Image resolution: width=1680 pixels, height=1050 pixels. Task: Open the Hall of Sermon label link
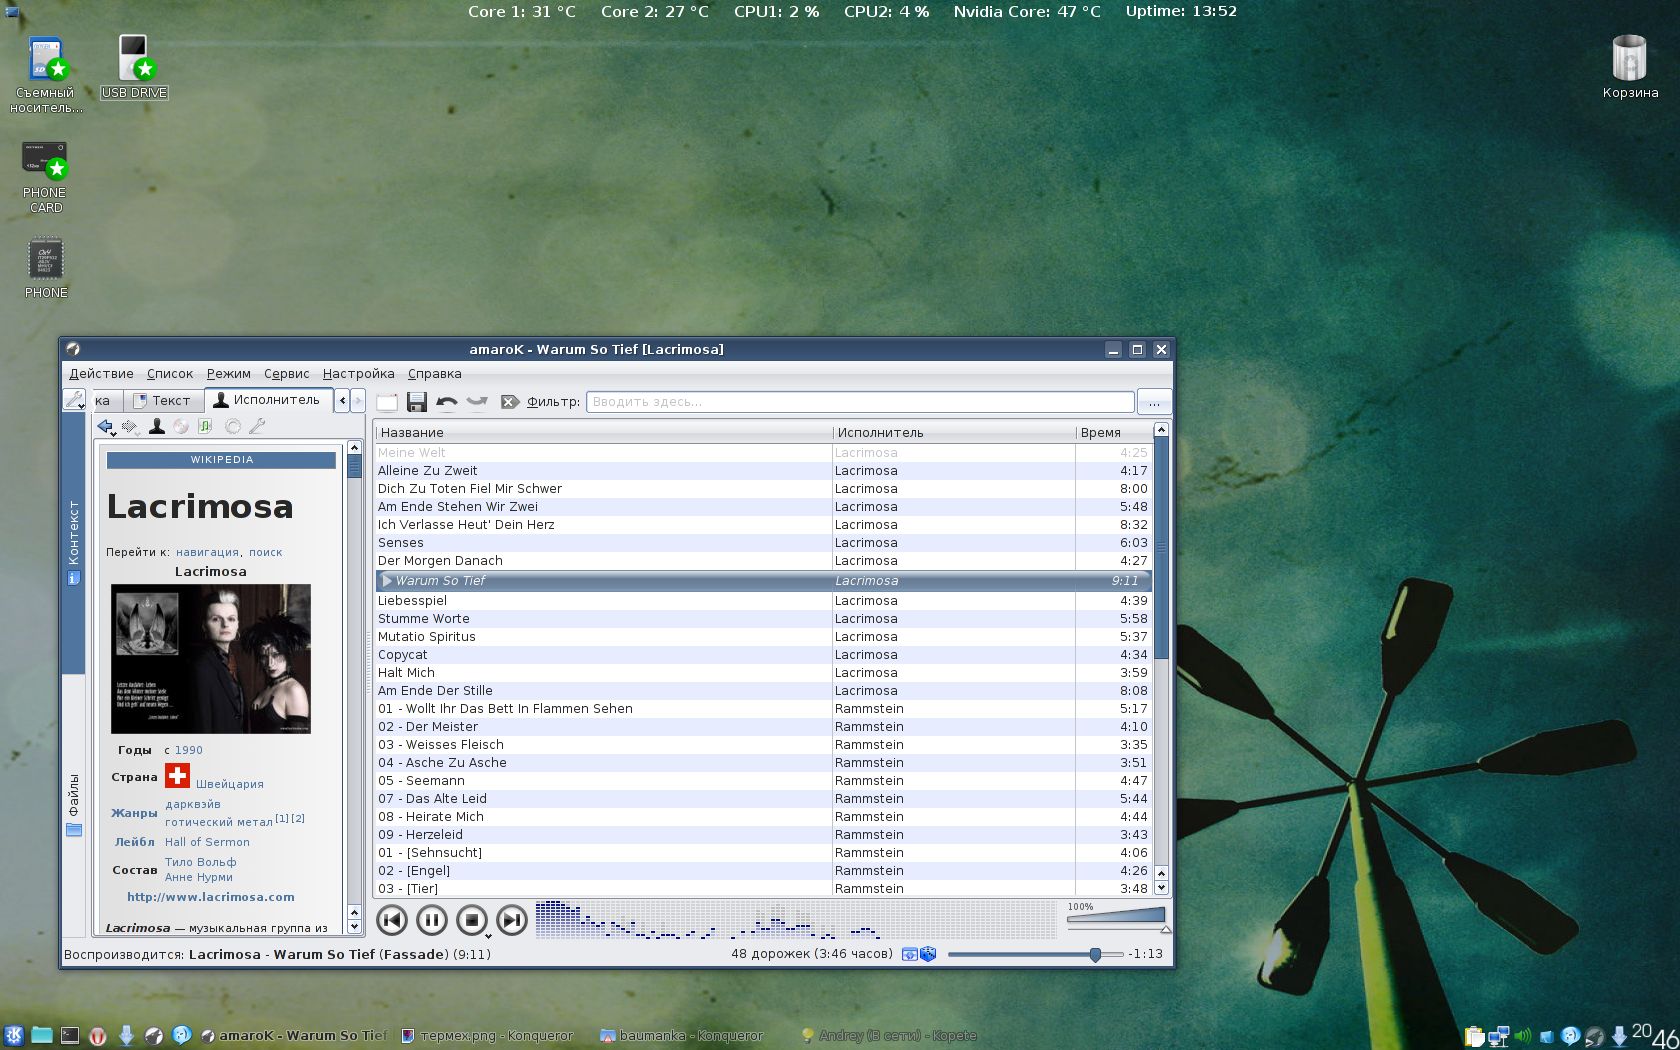(x=207, y=842)
